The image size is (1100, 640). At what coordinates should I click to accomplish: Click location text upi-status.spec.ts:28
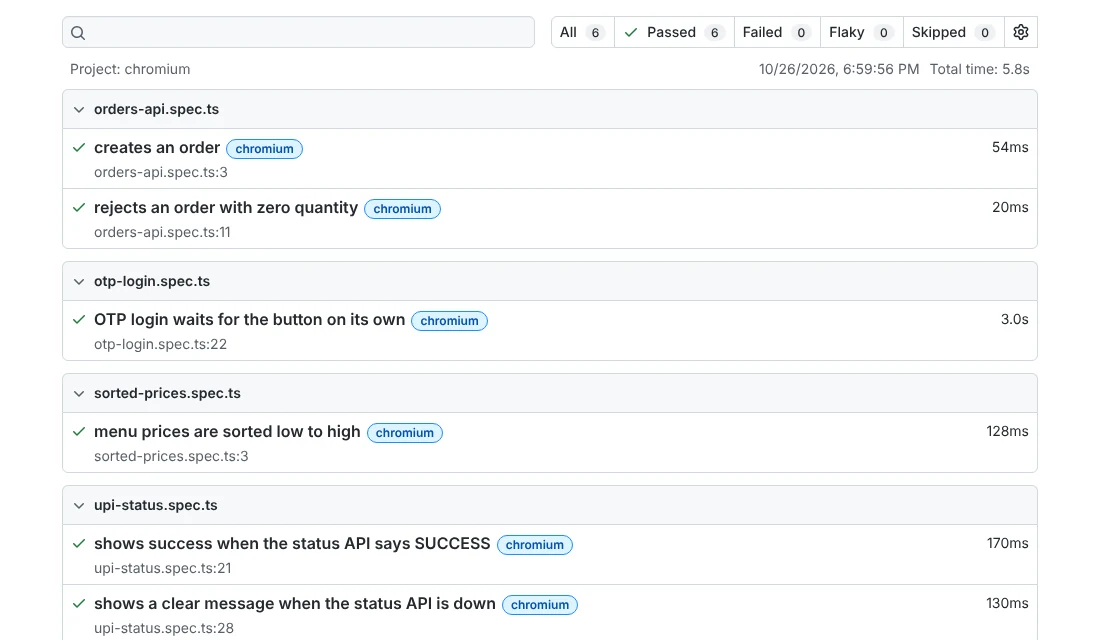pos(164,628)
